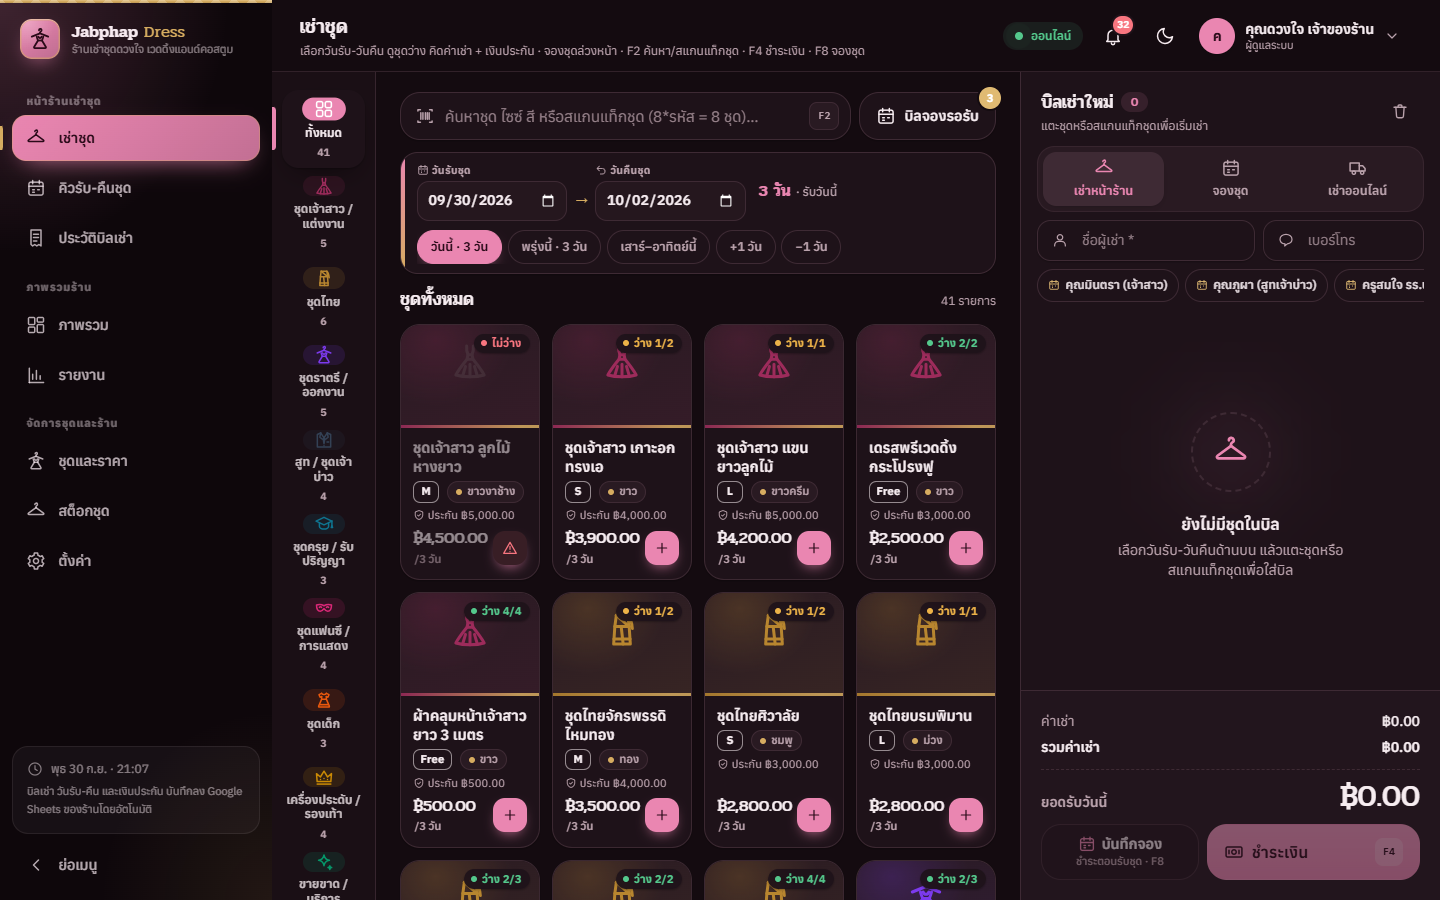Filter by ชุดเด็ก category

pyautogui.click(x=323, y=718)
